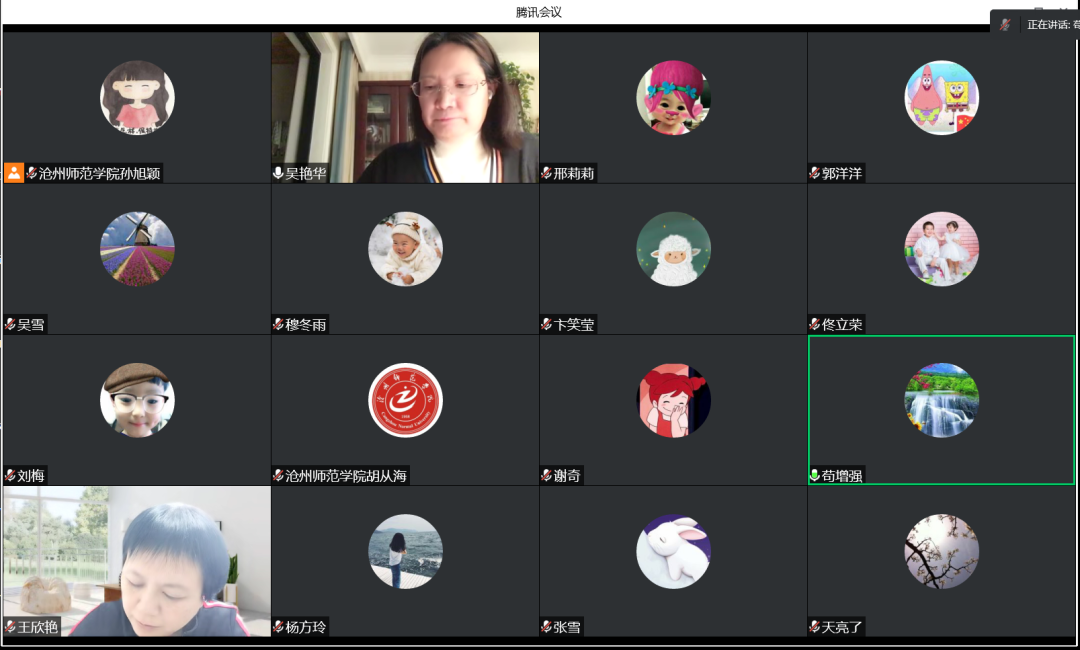Screen dimensions: 1080x650
Task: Click the white rabbit avatar of 张雪
Action: [x=673, y=551]
